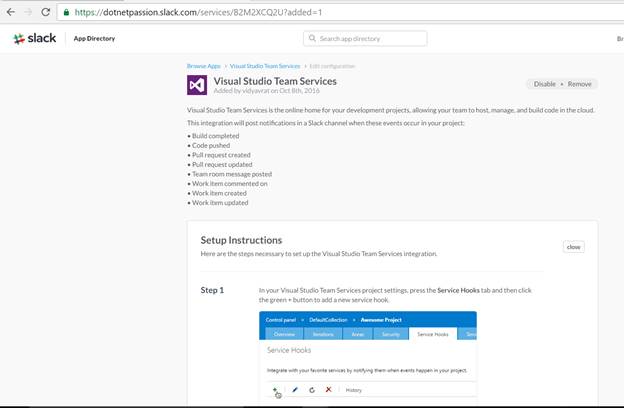This screenshot has width=624, height=408.
Task: Open Browse Apps breadcrumb
Action: (x=204, y=66)
